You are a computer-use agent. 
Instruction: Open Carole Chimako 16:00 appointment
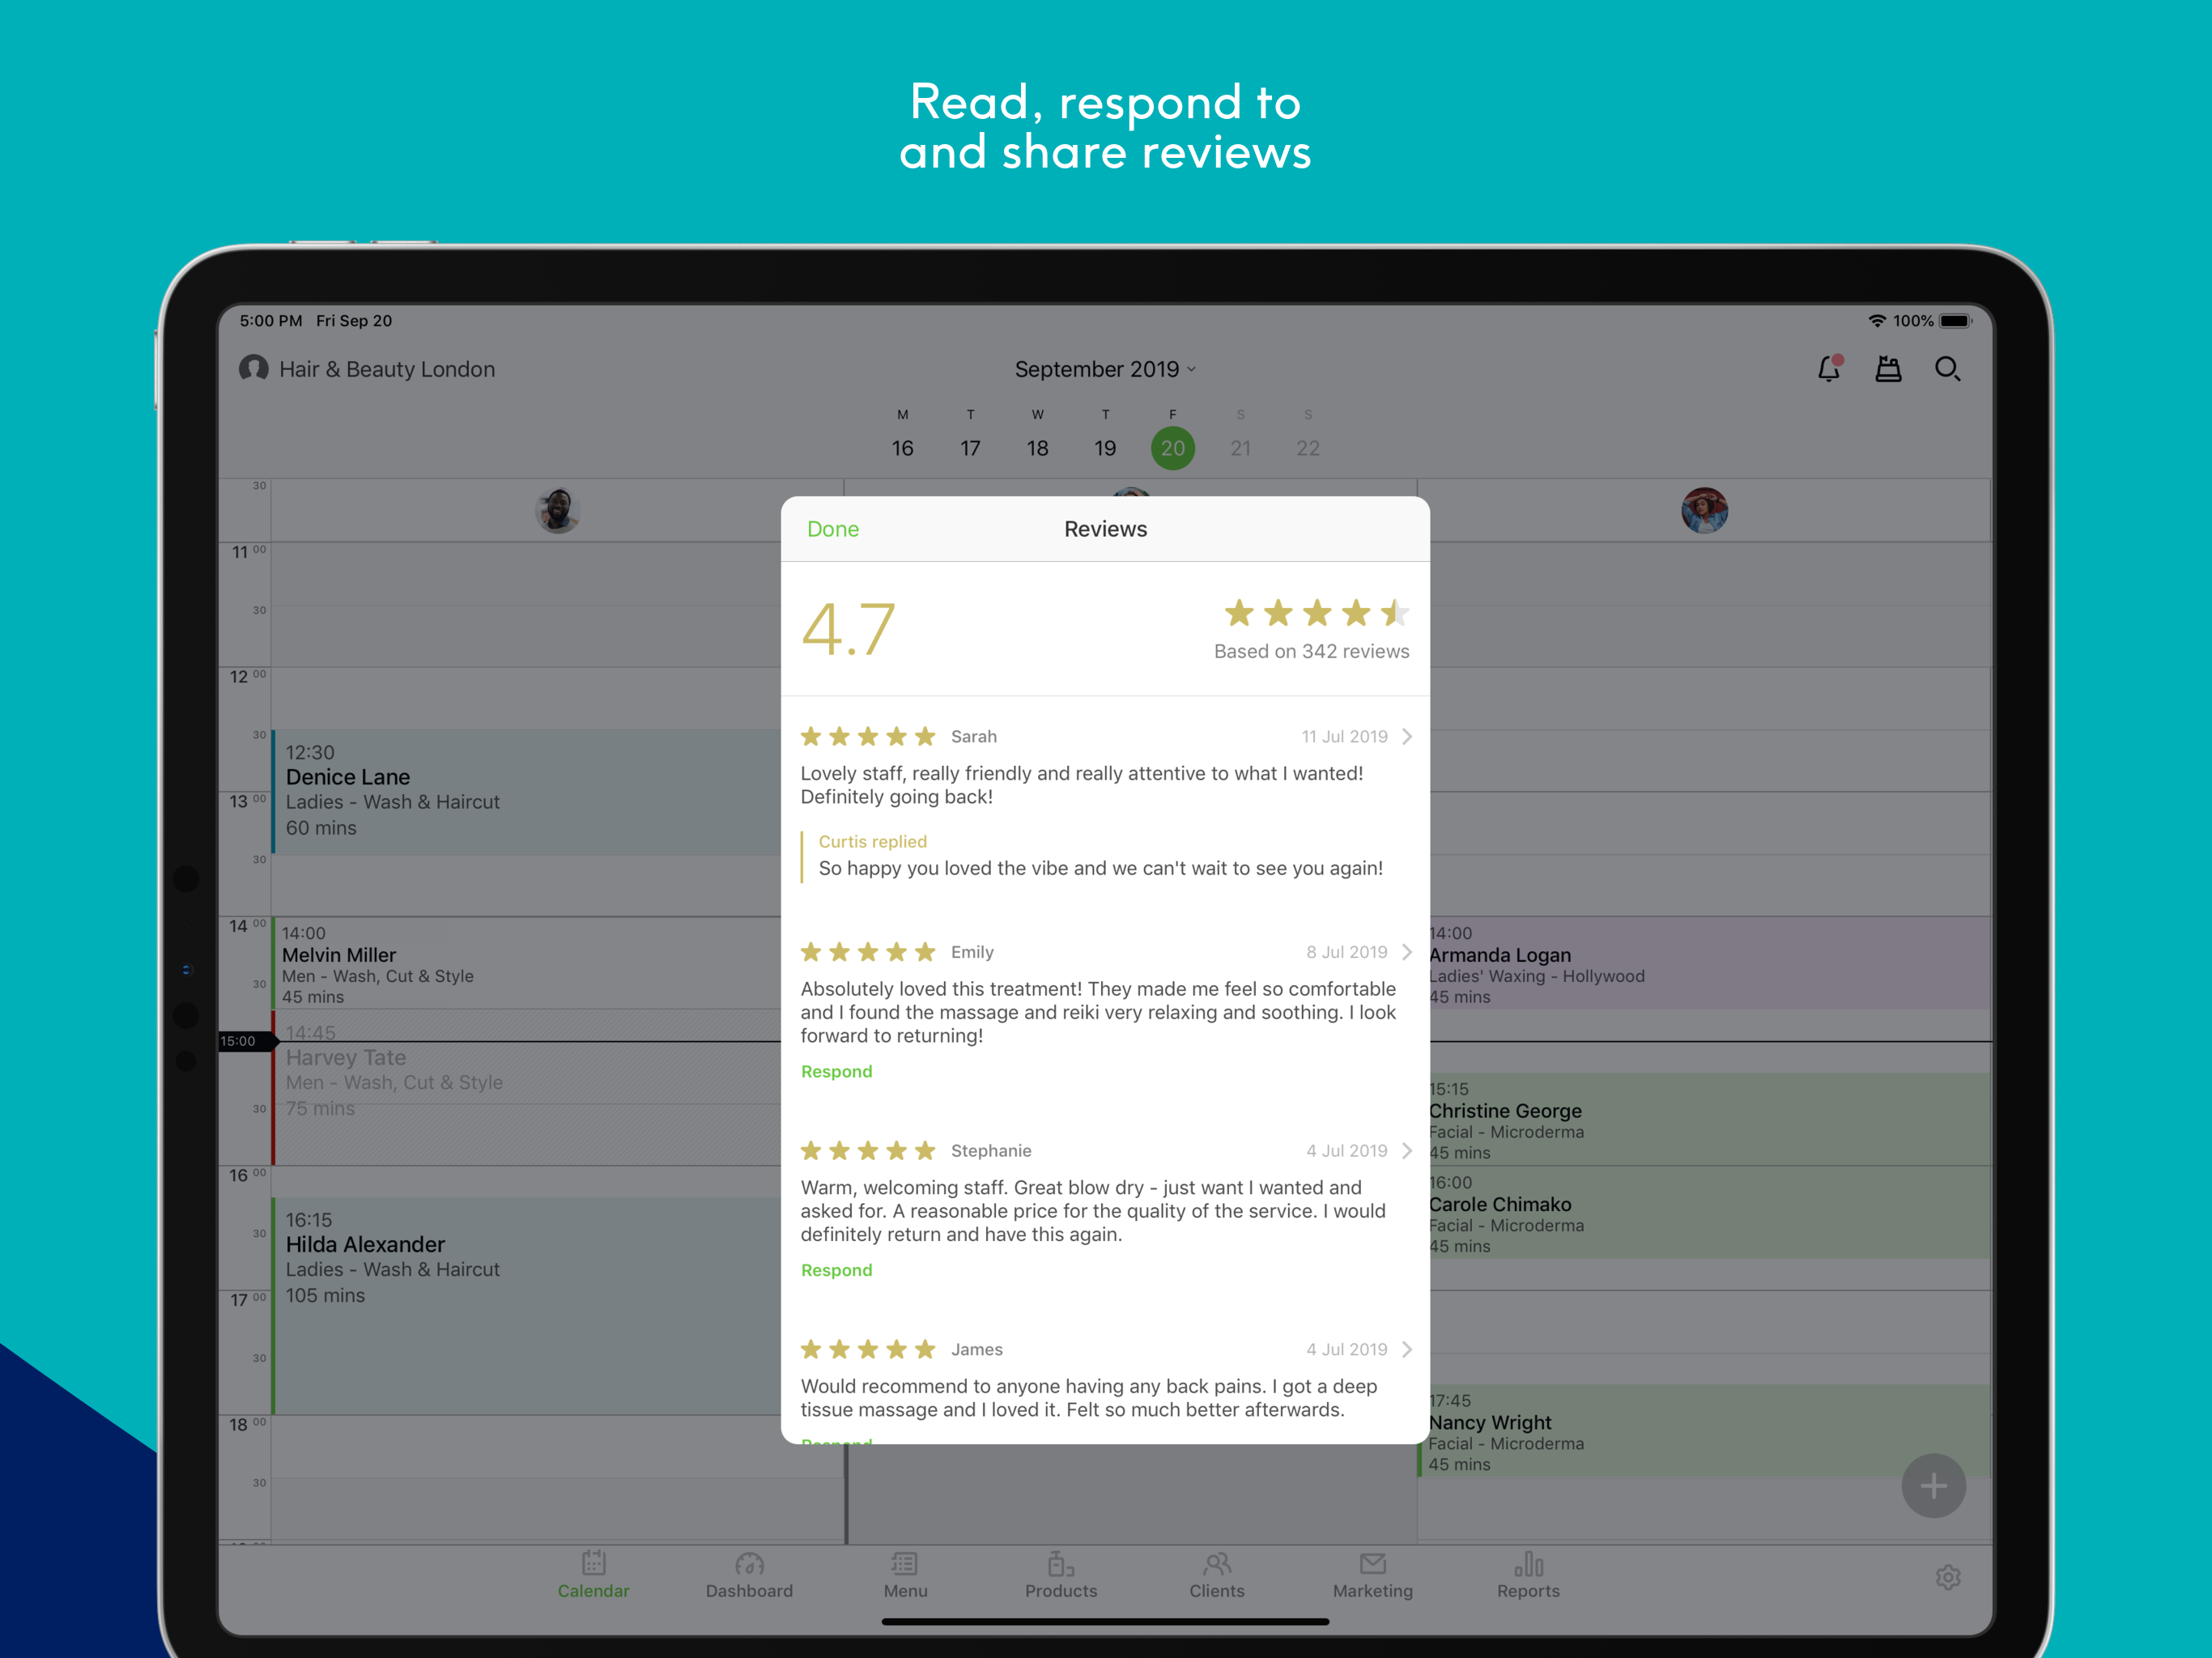(x=1708, y=1212)
